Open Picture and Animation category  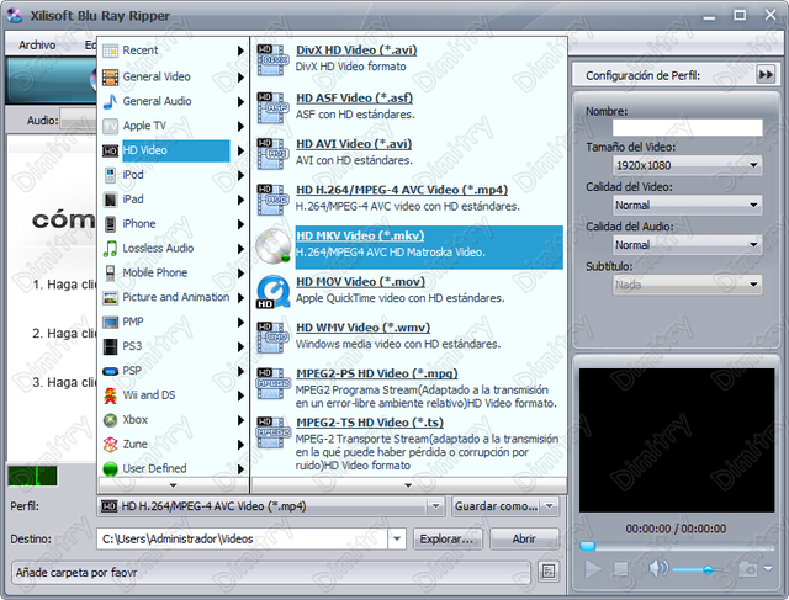[173, 297]
